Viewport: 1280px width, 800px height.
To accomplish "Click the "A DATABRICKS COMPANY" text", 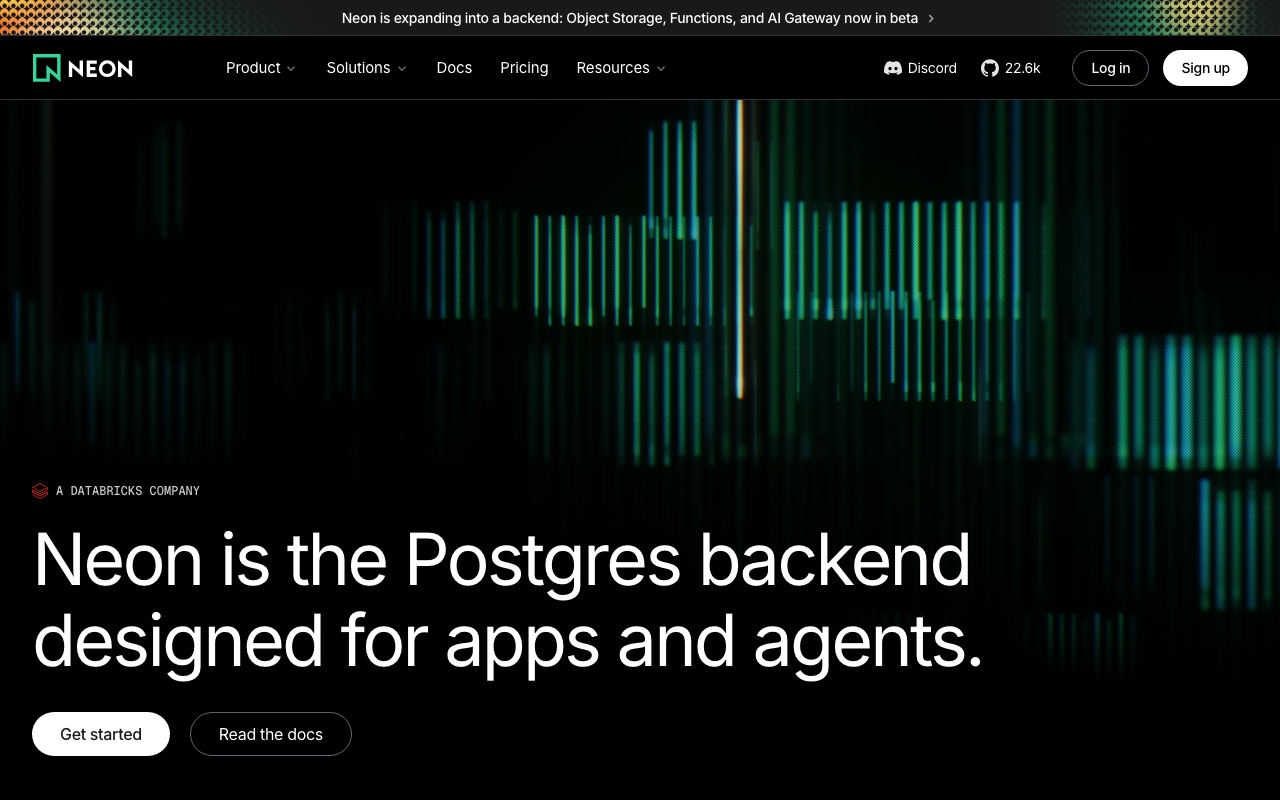I will coord(128,491).
